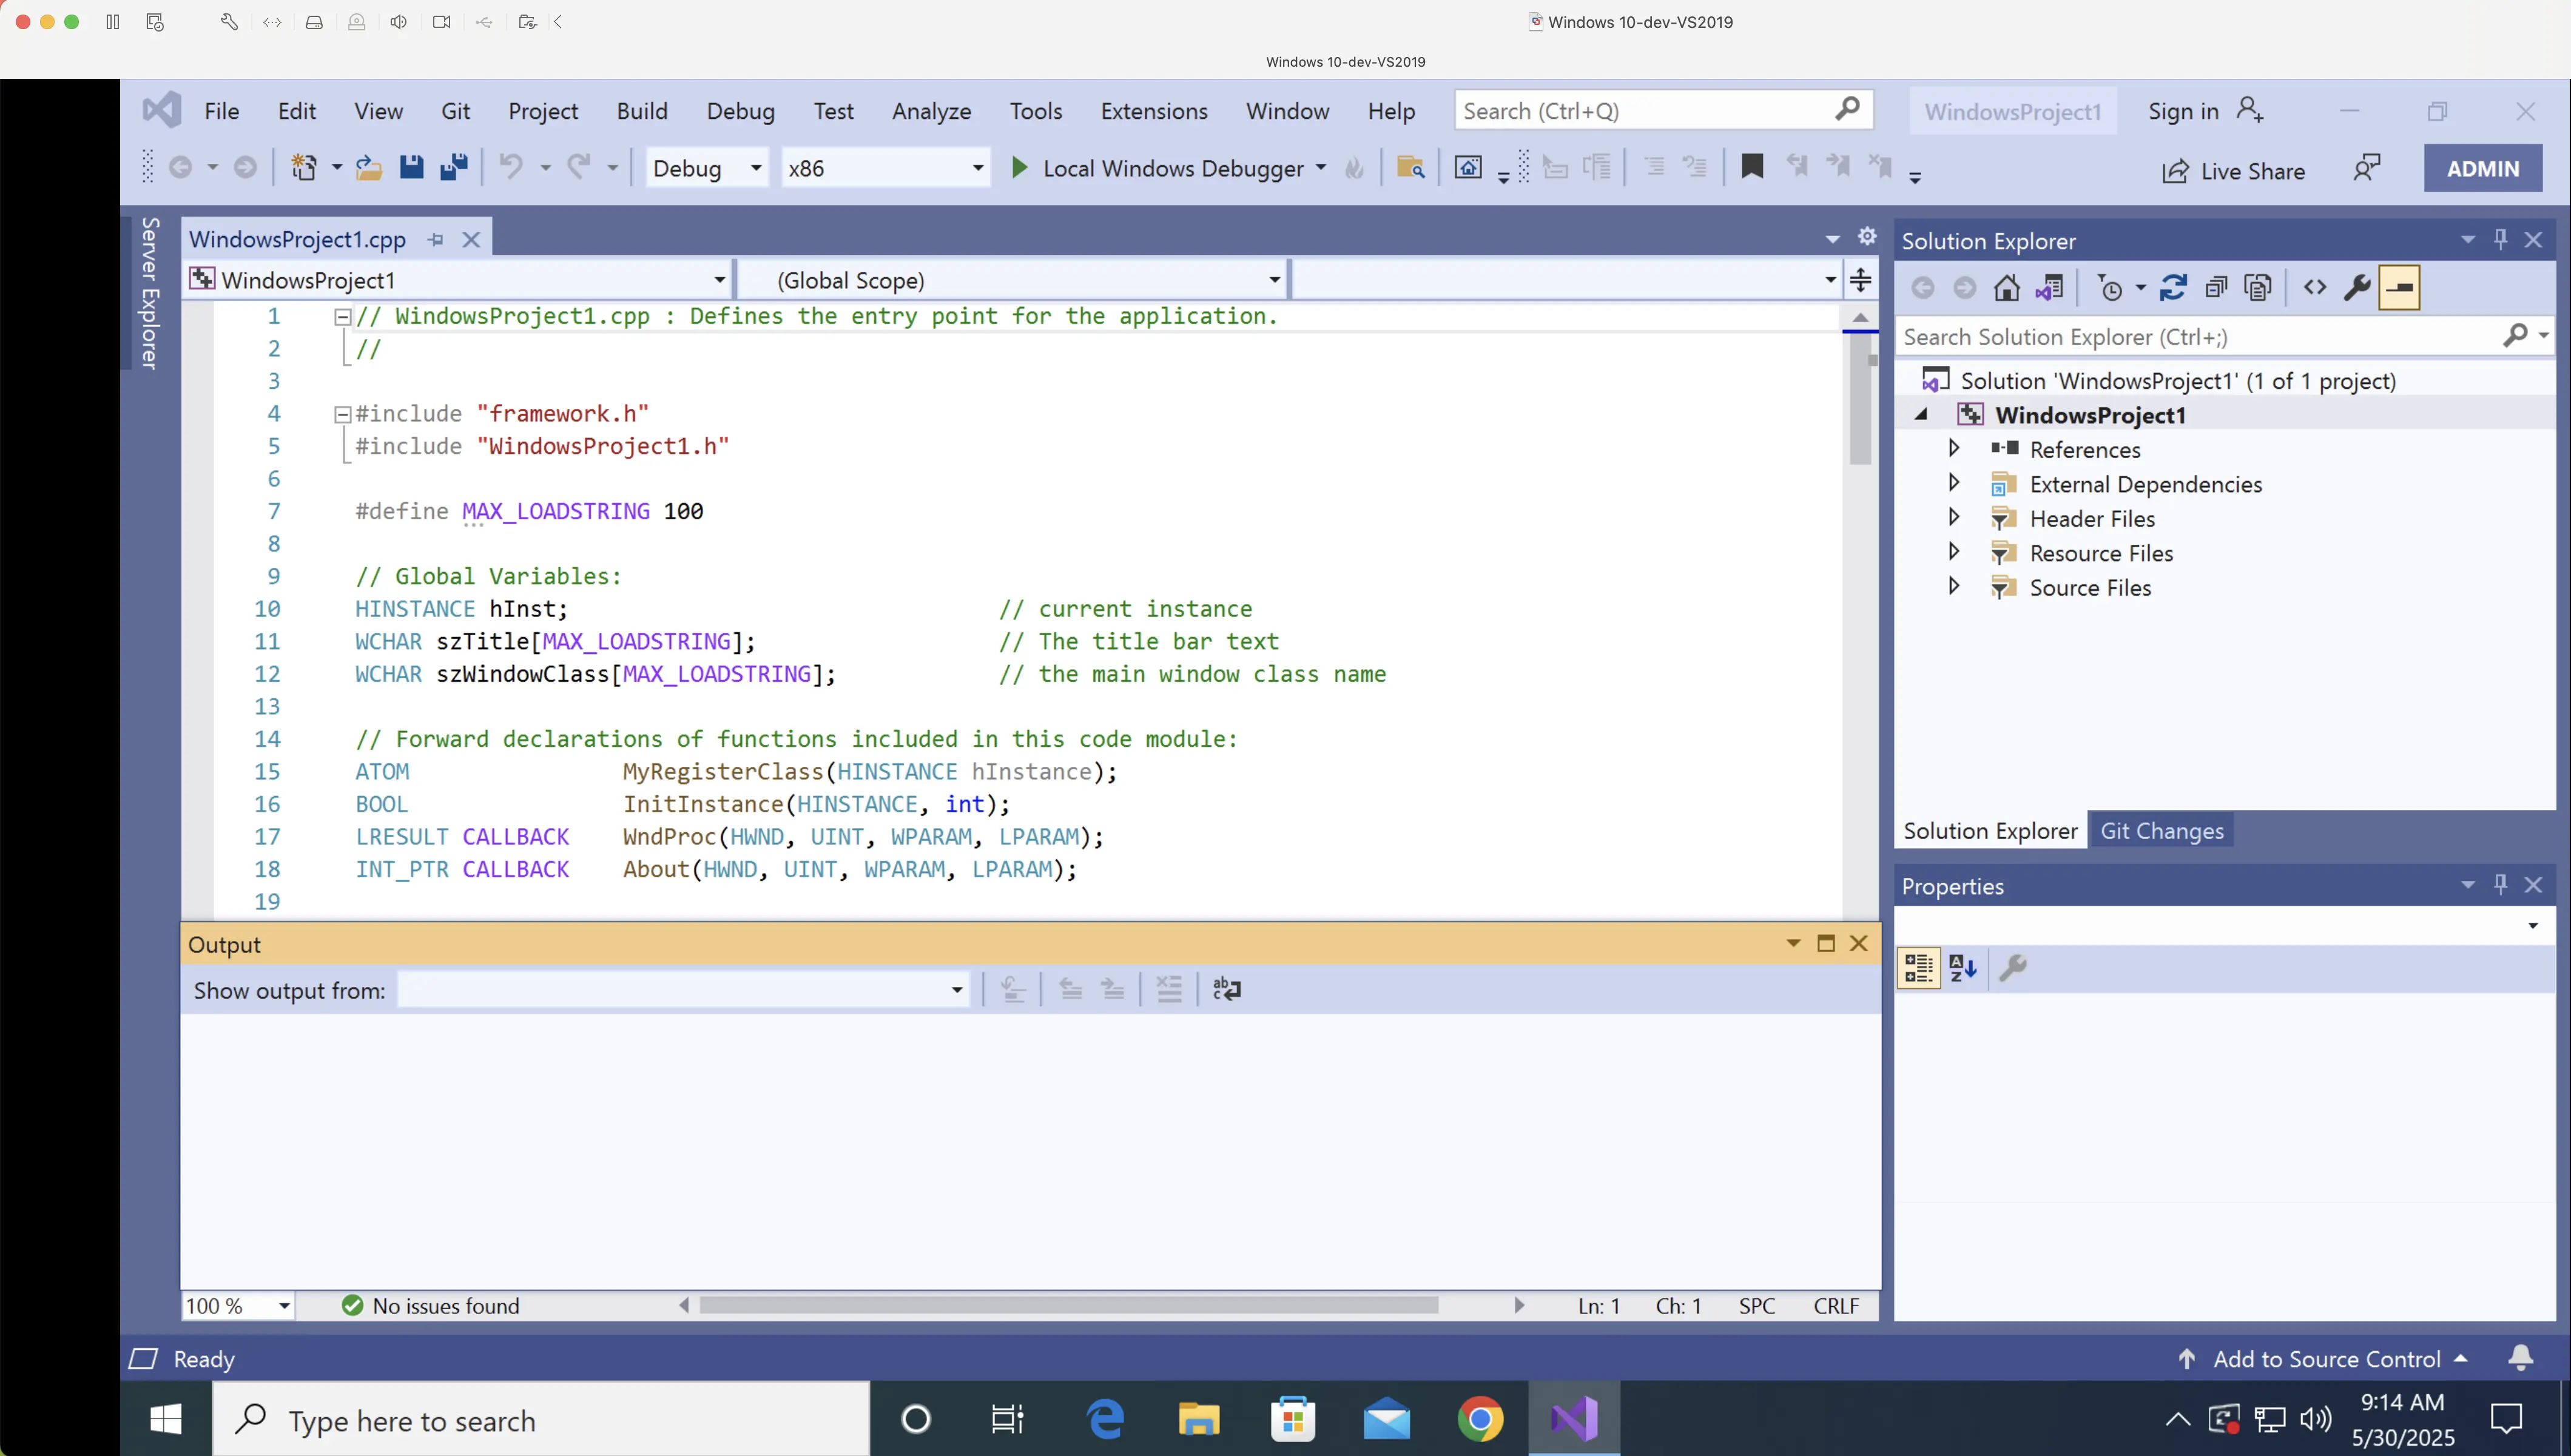The image size is (2571, 1456).
Task: Open the Server Explorer side tab
Action: click(150, 293)
